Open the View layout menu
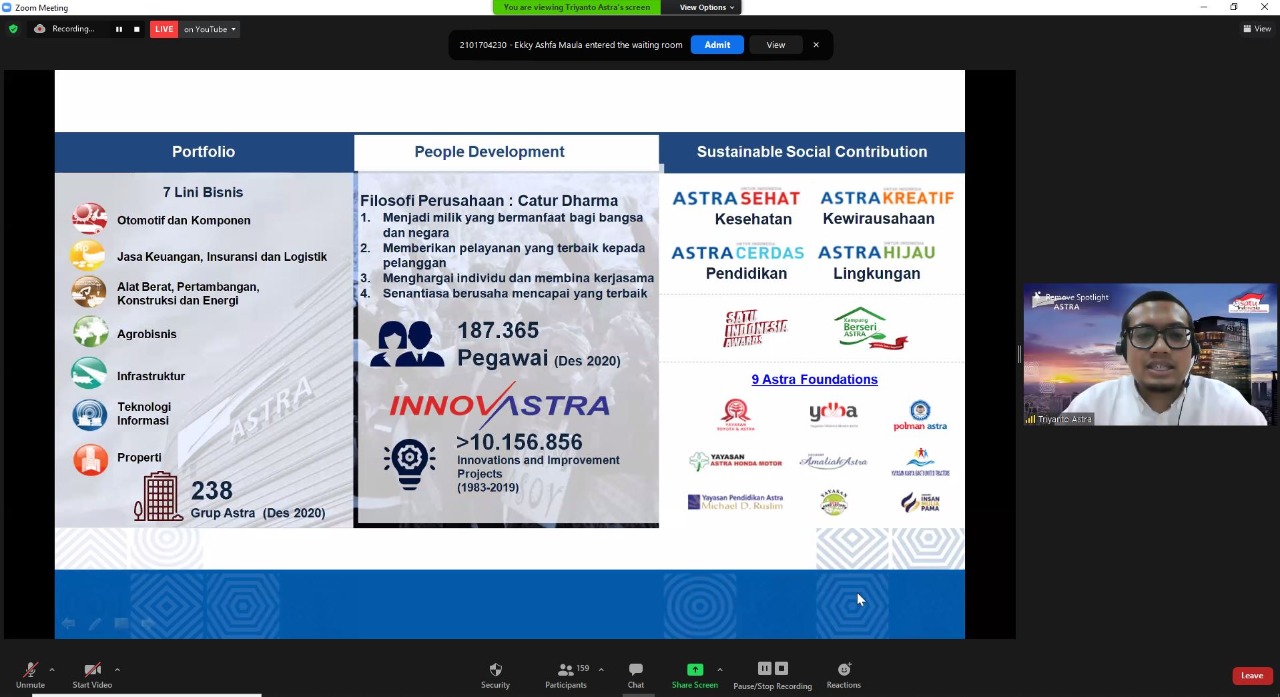Viewport: 1280px width, 697px height. click(1257, 29)
